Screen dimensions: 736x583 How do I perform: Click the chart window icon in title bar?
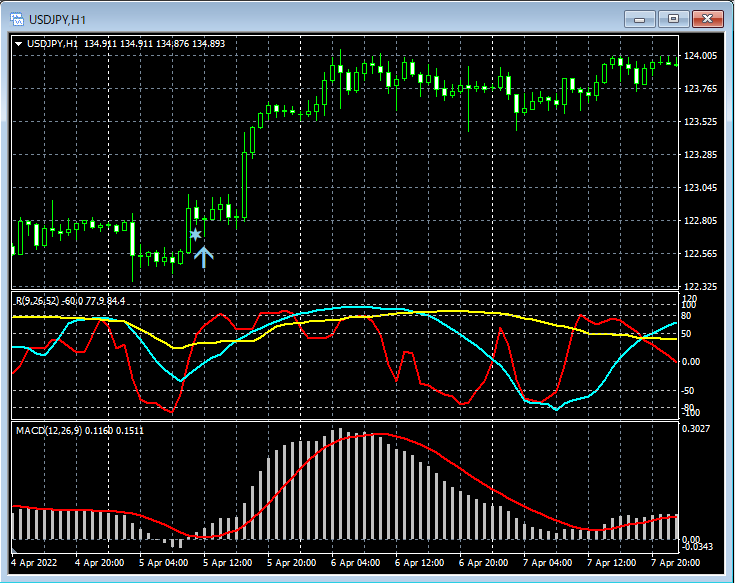pos(16,19)
